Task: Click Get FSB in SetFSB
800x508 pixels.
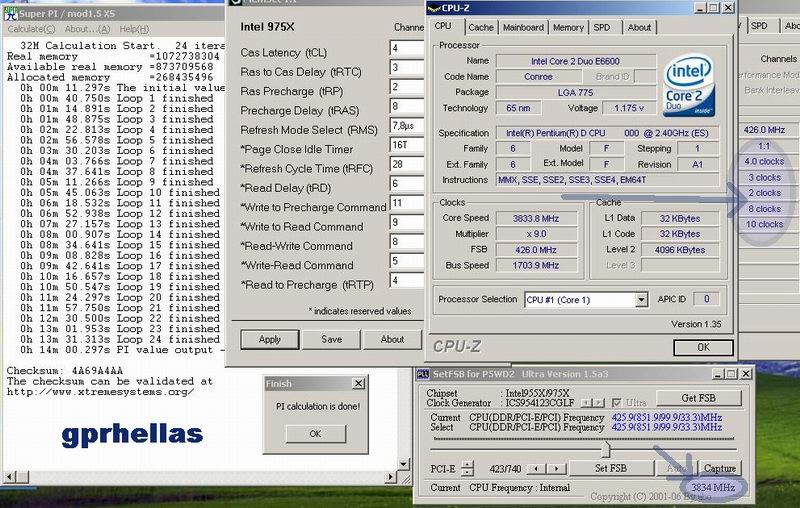Action: tap(698, 398)
